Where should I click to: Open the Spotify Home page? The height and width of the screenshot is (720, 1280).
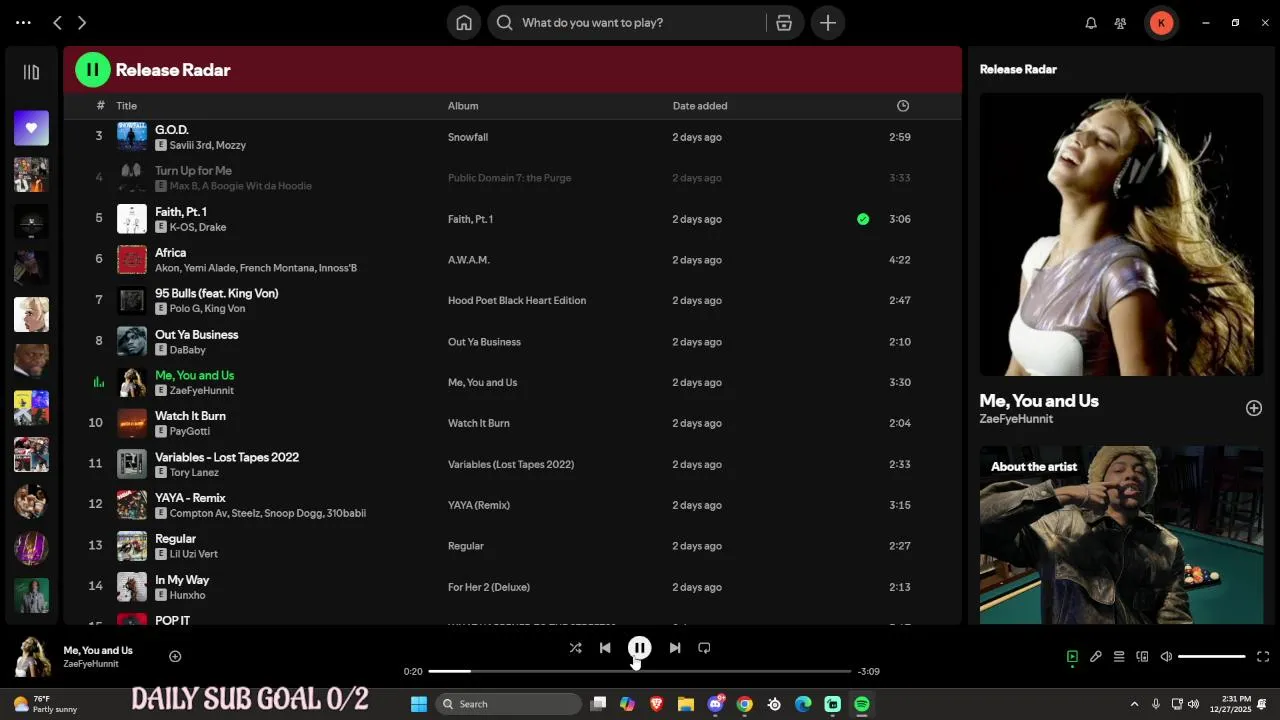pos(464,23)
